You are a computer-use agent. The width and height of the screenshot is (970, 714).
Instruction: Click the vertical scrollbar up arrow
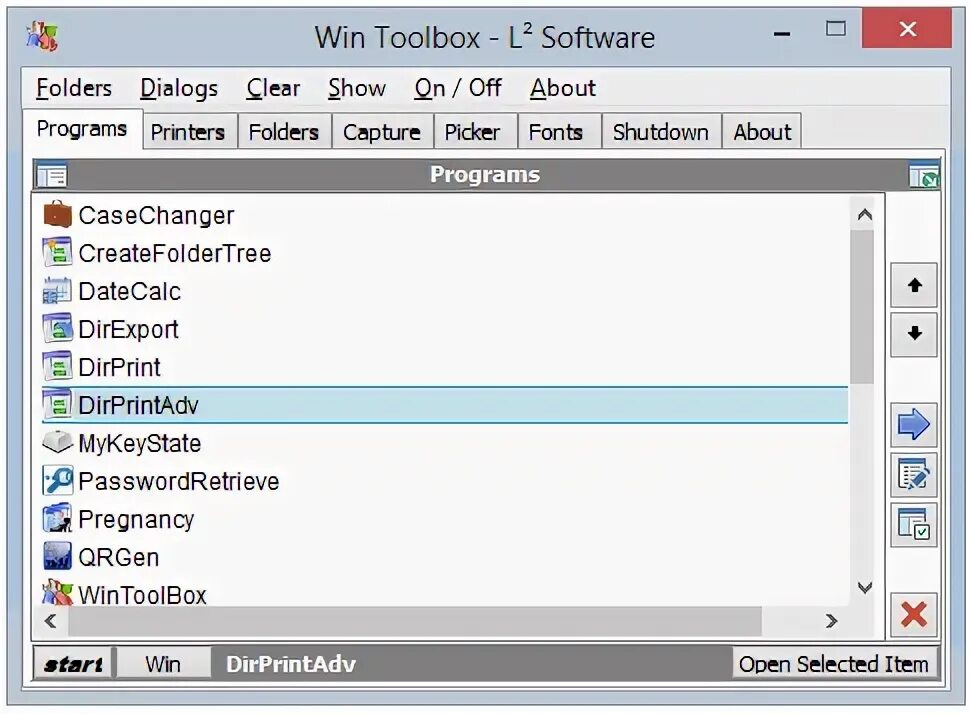point(865,215)
